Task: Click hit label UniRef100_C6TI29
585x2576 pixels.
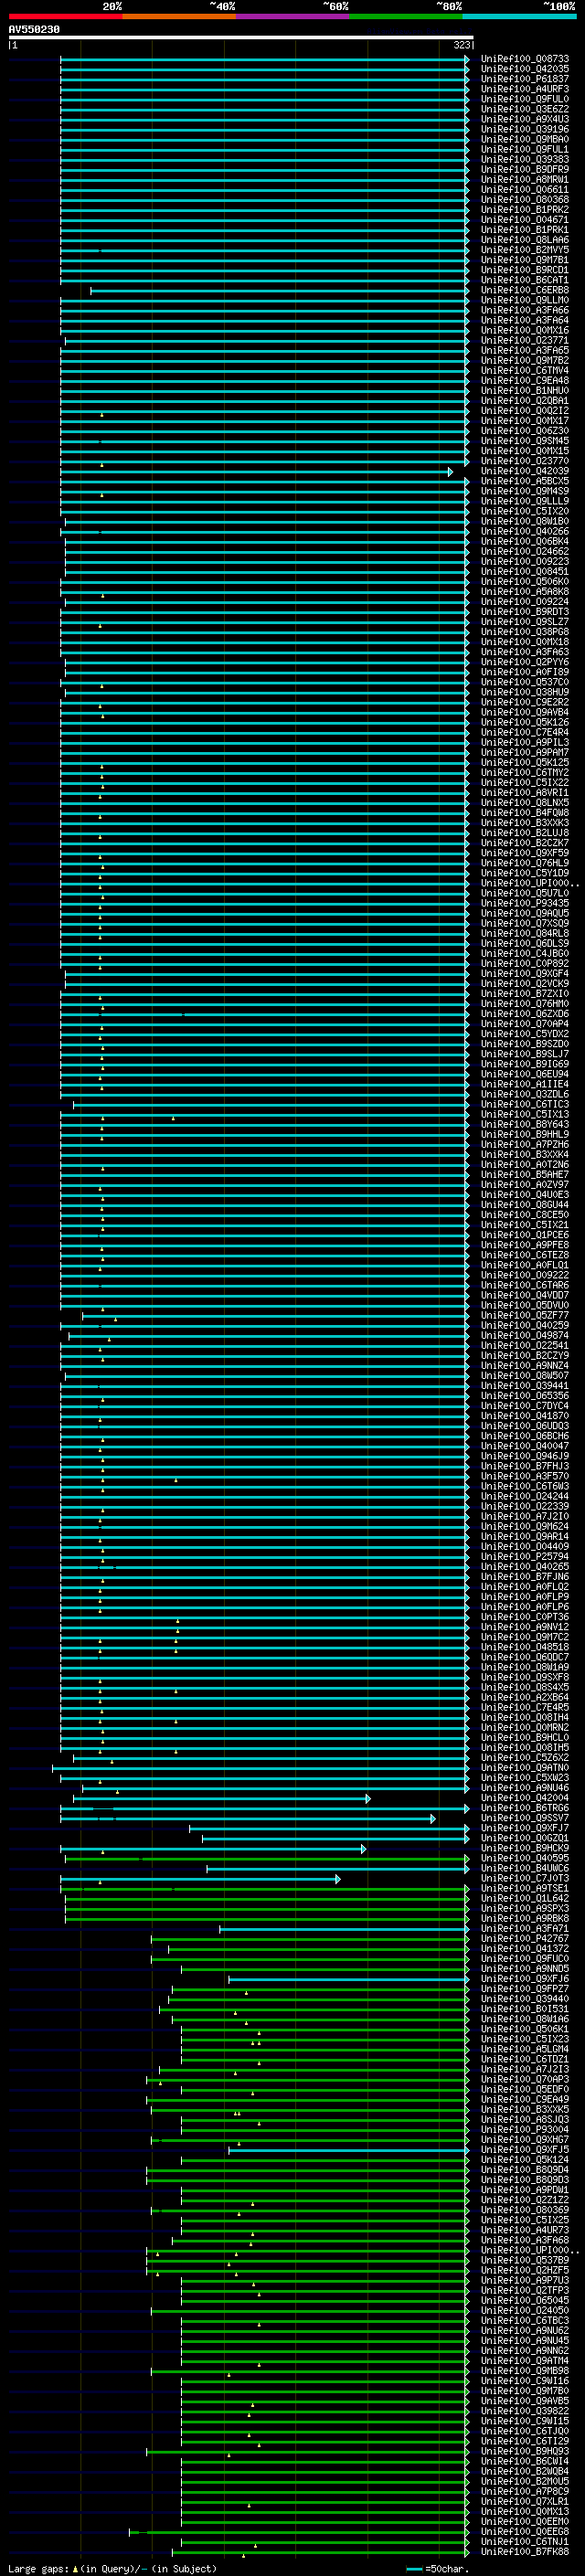Action: point(525,2441)
